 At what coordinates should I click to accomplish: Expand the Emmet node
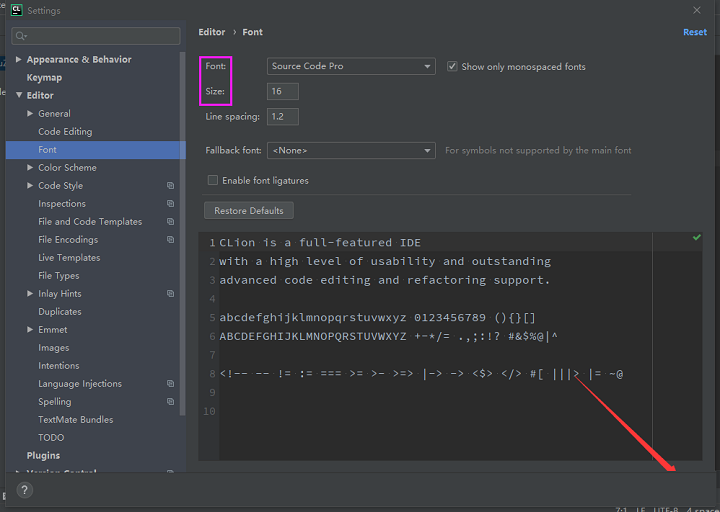(x=30, y=330)
